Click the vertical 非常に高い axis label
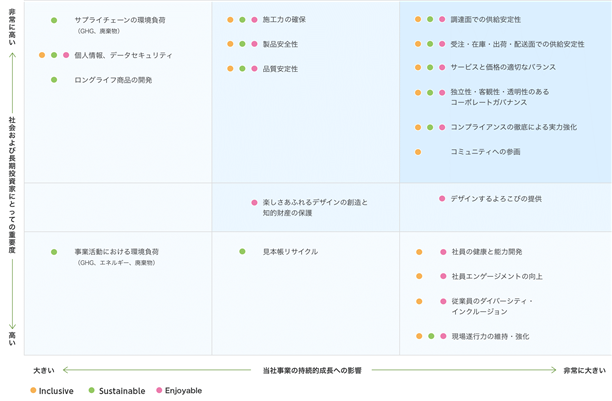 (x=12, y=27)
